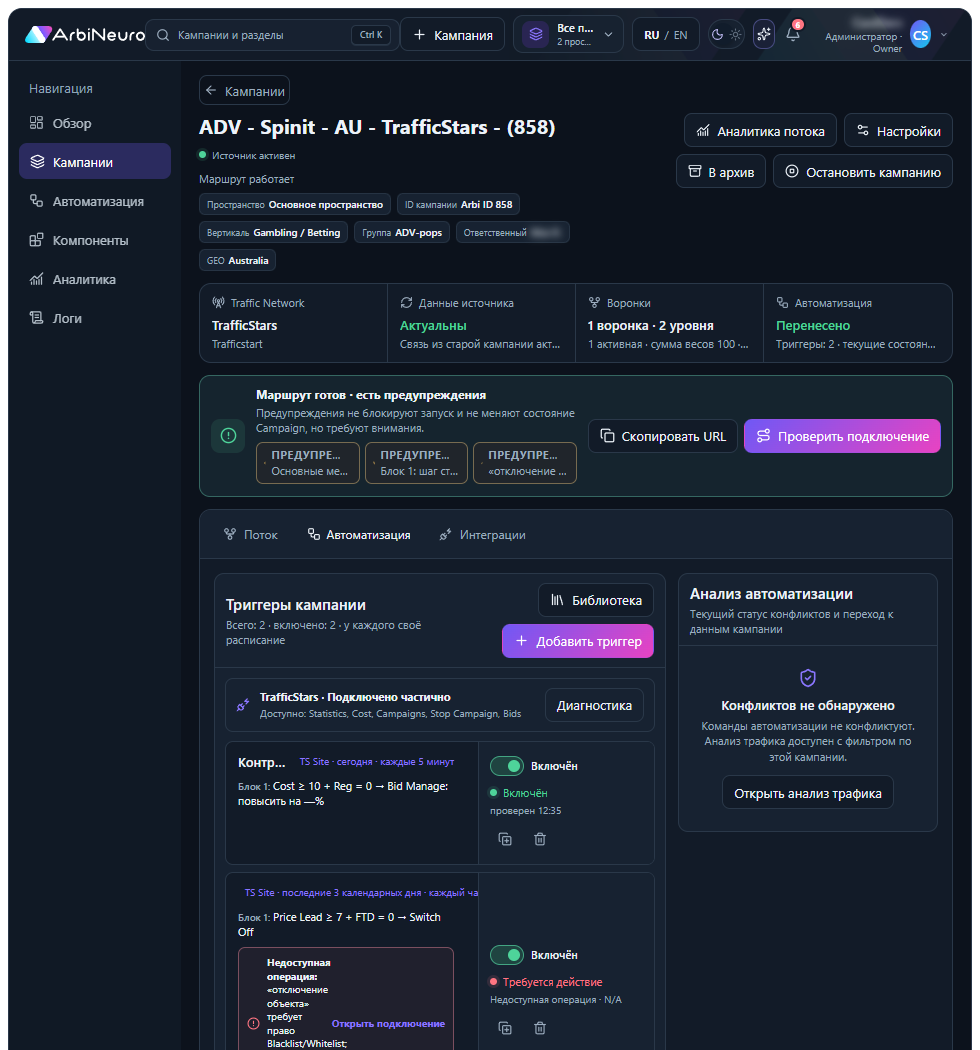Screen dimensions: 980x1050
Task: Go back via the 'Кампании' back button
Action: coord(244,90)
